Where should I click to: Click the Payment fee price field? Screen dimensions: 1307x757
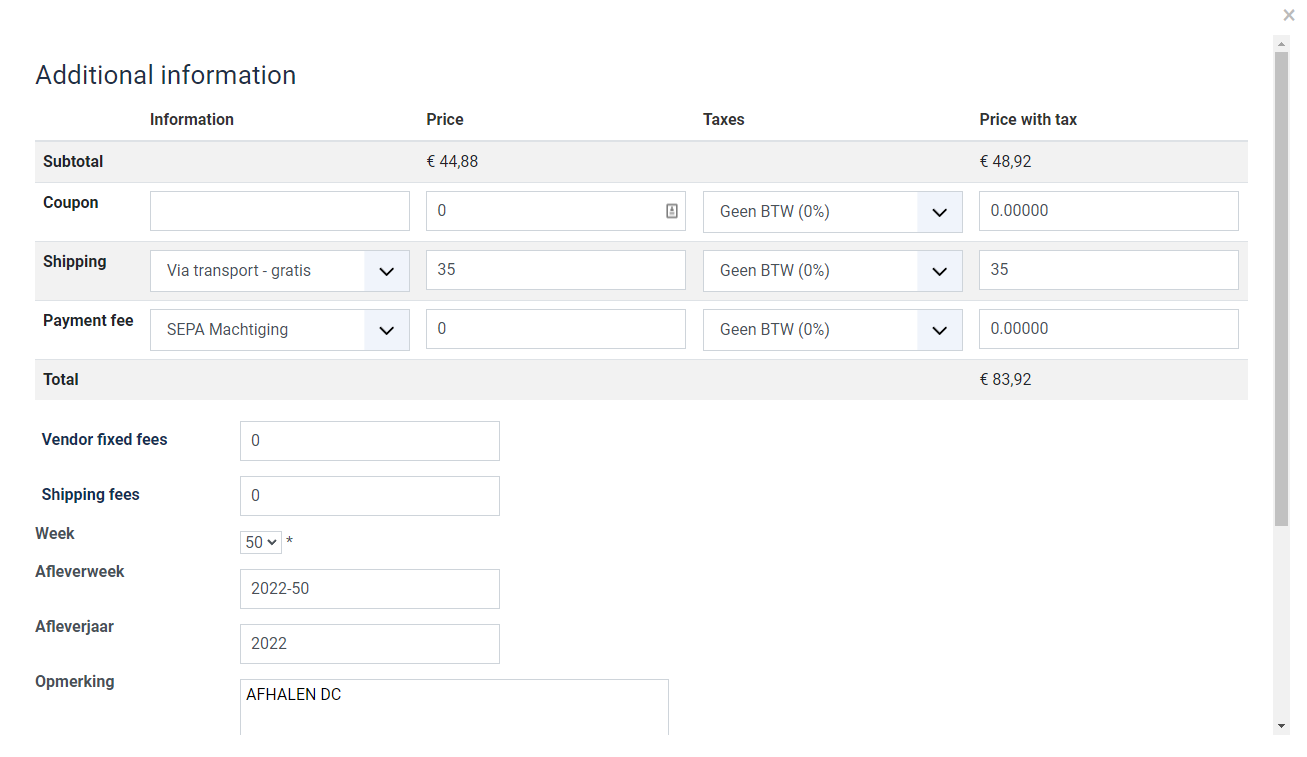click(555, 329)
